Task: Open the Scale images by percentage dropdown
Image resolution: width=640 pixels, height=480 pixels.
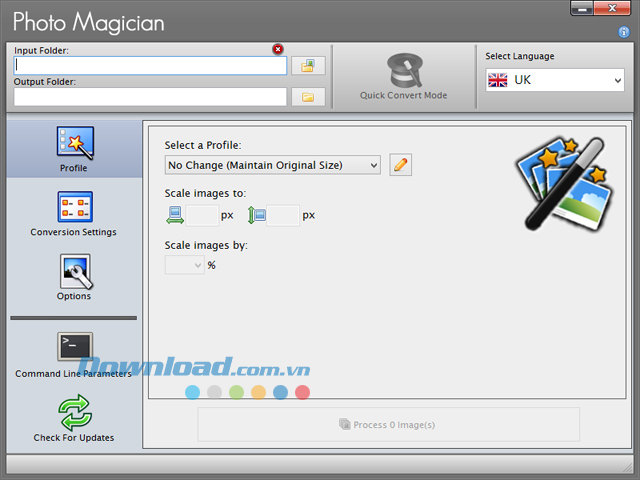Action: tap(184, 265)
